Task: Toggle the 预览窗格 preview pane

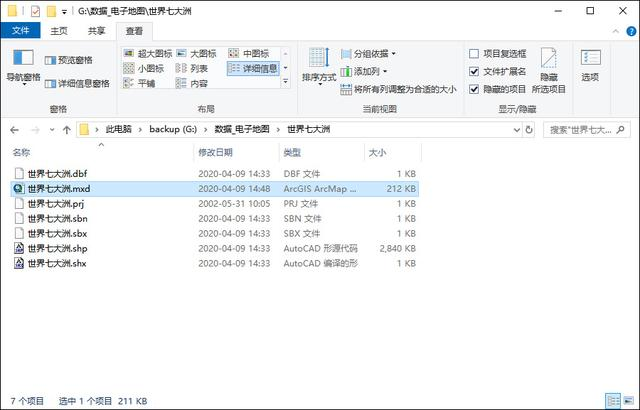Action: (69, 60)
